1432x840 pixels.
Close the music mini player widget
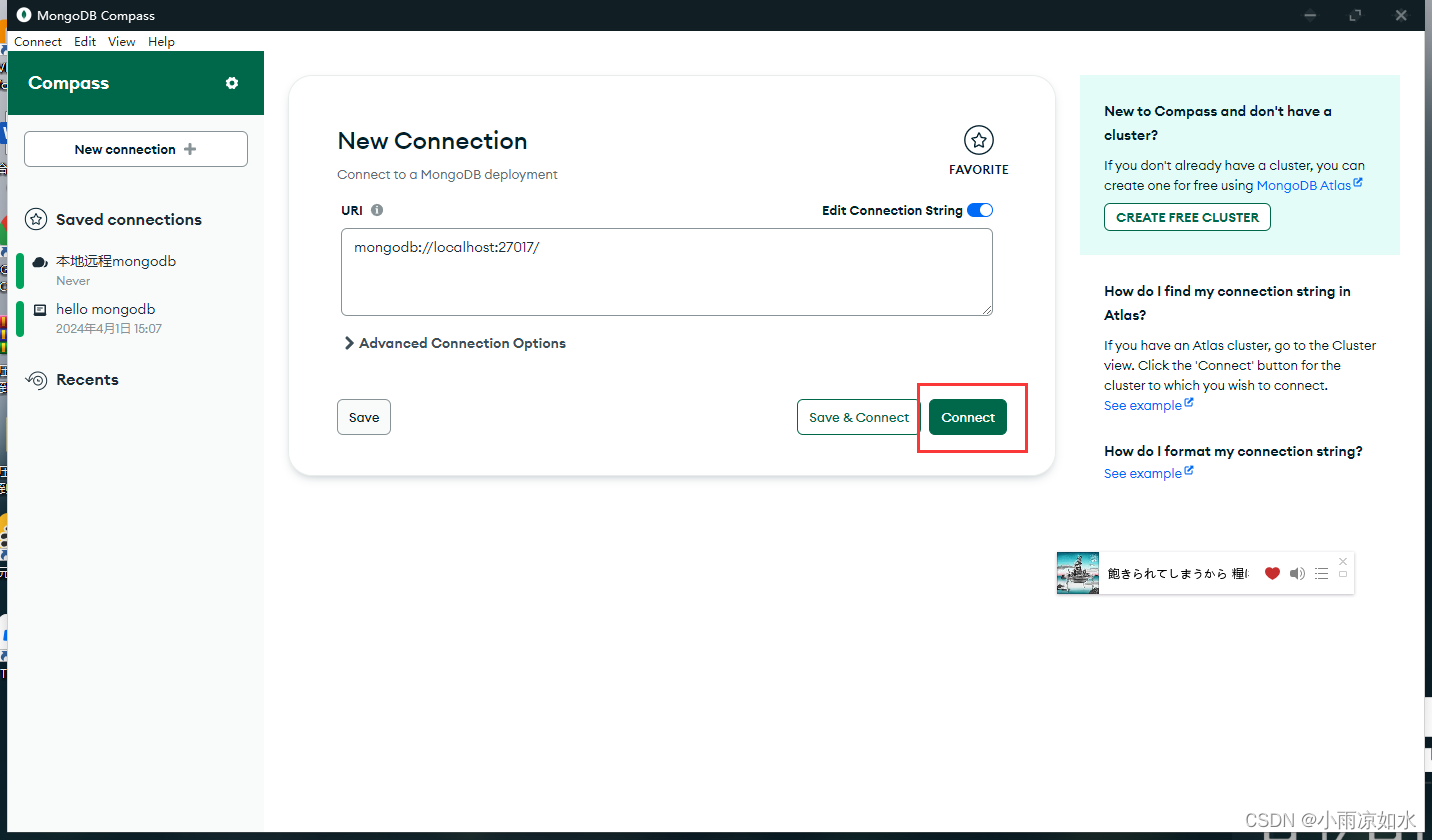tap(1343, 561)
